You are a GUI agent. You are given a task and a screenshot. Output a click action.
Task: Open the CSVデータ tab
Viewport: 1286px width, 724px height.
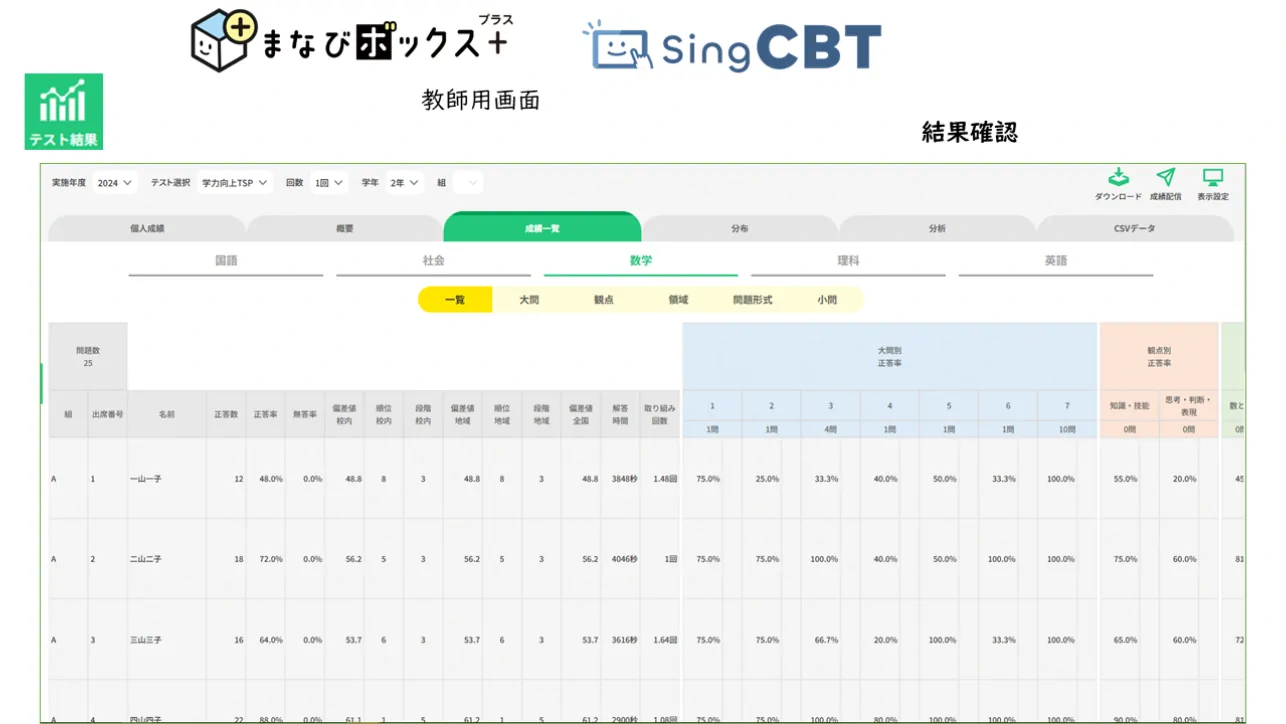click(1134, 229)
